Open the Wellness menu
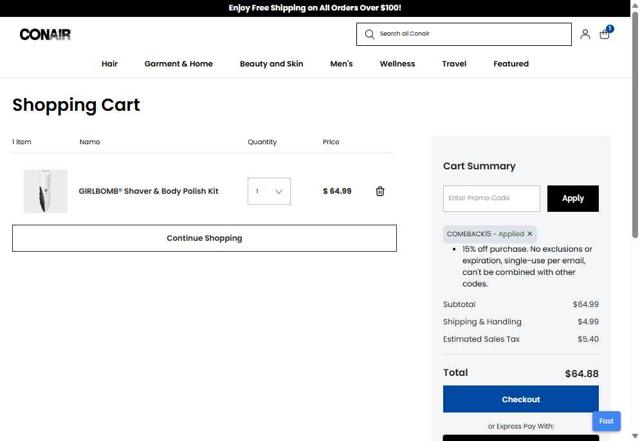This screenshot has height=441, width=640. (397, 64)
